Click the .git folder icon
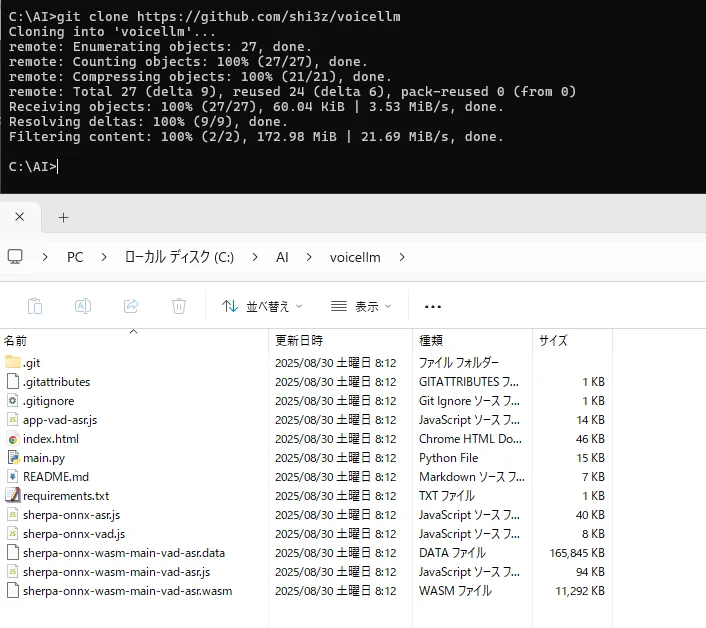The image size is (706, 628). (x=13, y=362)
